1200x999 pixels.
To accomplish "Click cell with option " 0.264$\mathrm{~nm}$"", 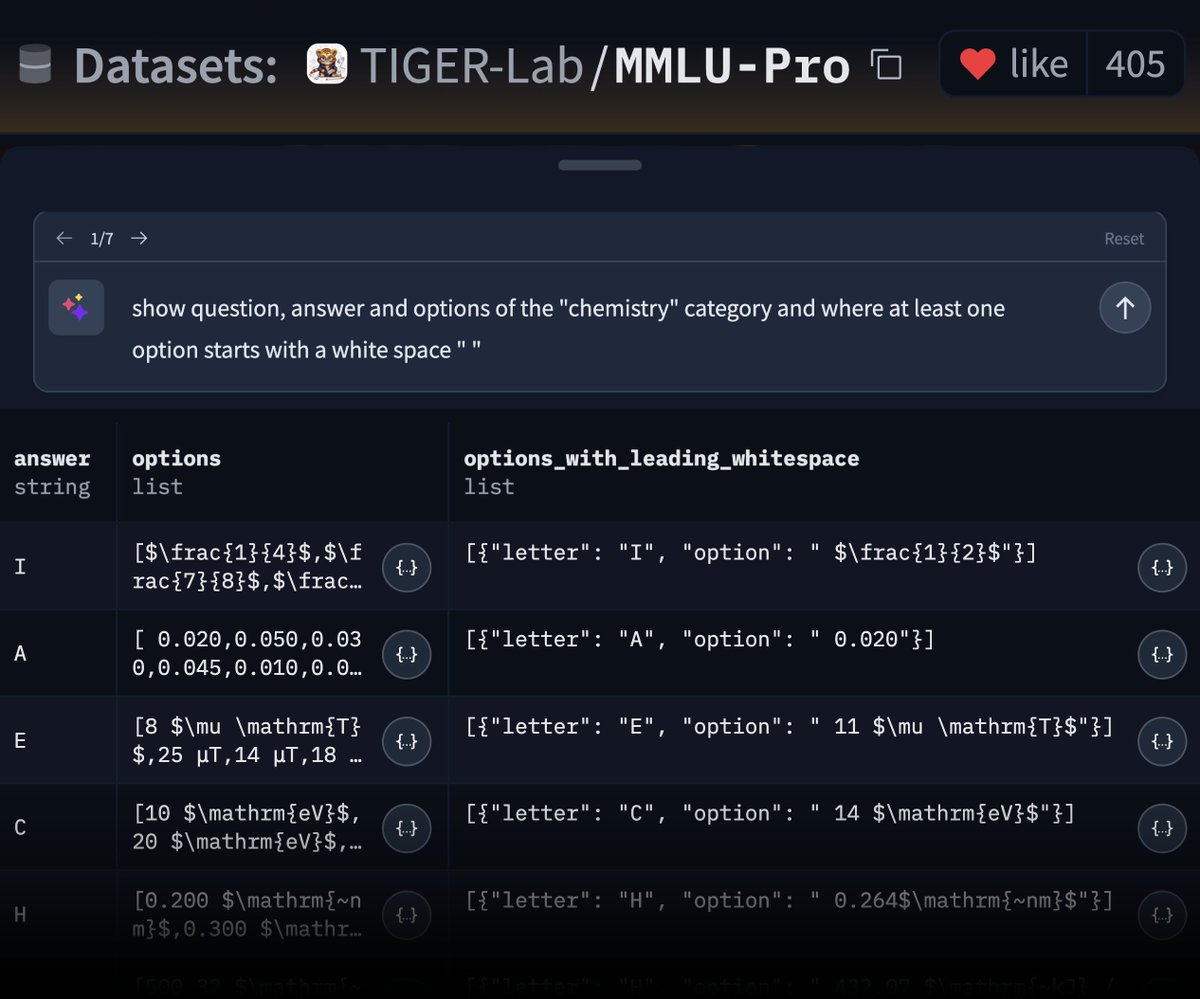I will click(x=789, y=901).
